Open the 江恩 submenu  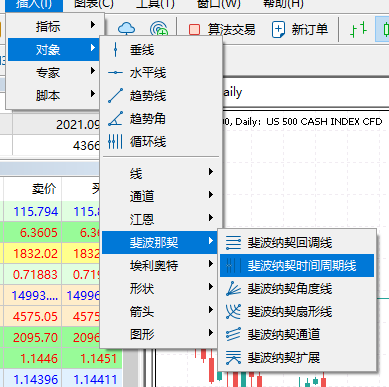[x=161, y=219]
